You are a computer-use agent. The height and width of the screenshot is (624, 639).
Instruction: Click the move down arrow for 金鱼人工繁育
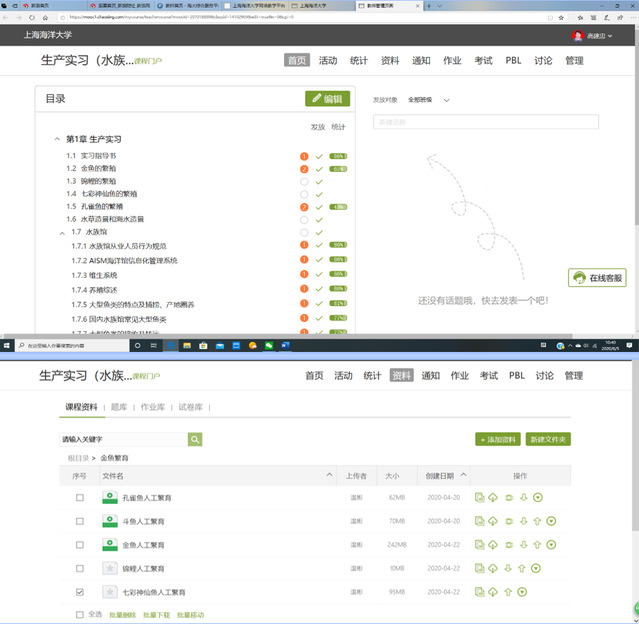522,545
